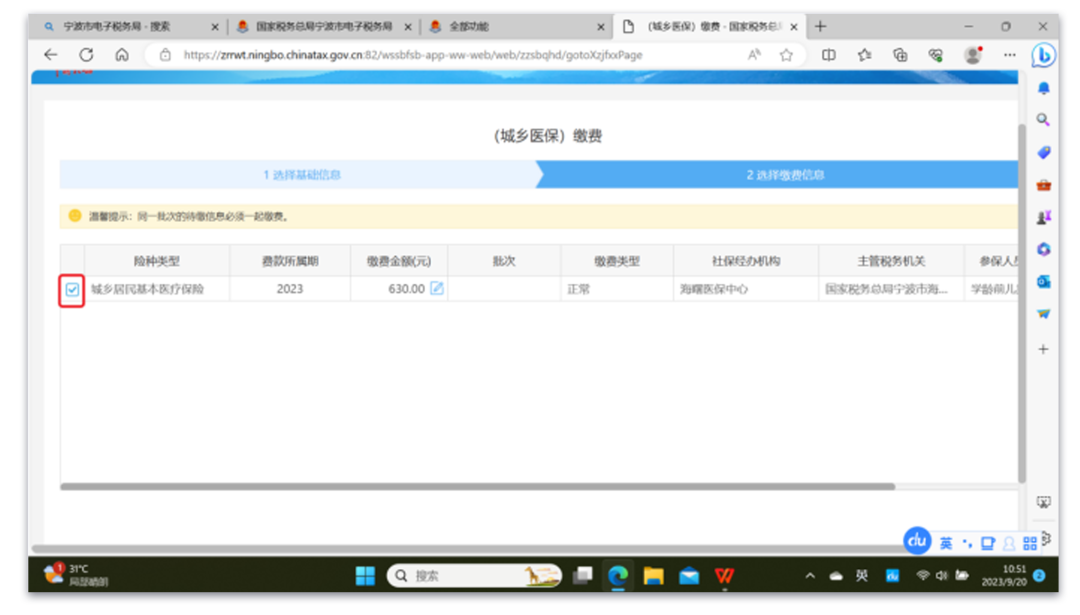Open the Edge sidebar search icon
Screen dimensions: 1080x615
pos(1043,120)
